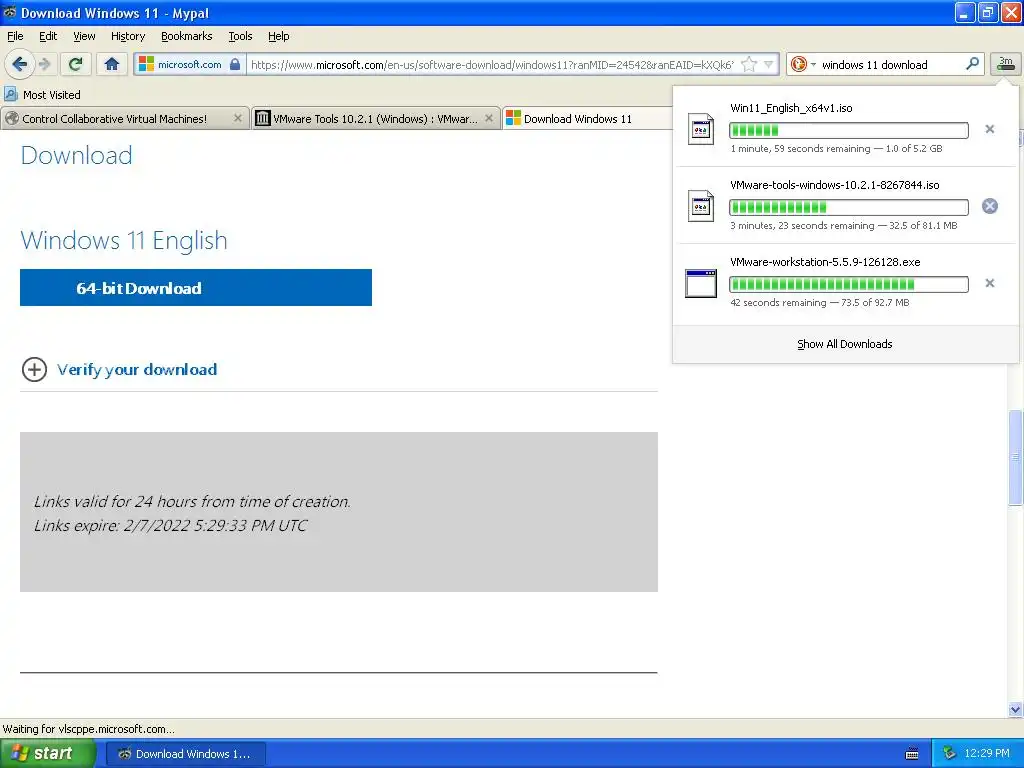
Task: Bookmark this page with the star
Action: pyautogui.click(x=749, y=64)
